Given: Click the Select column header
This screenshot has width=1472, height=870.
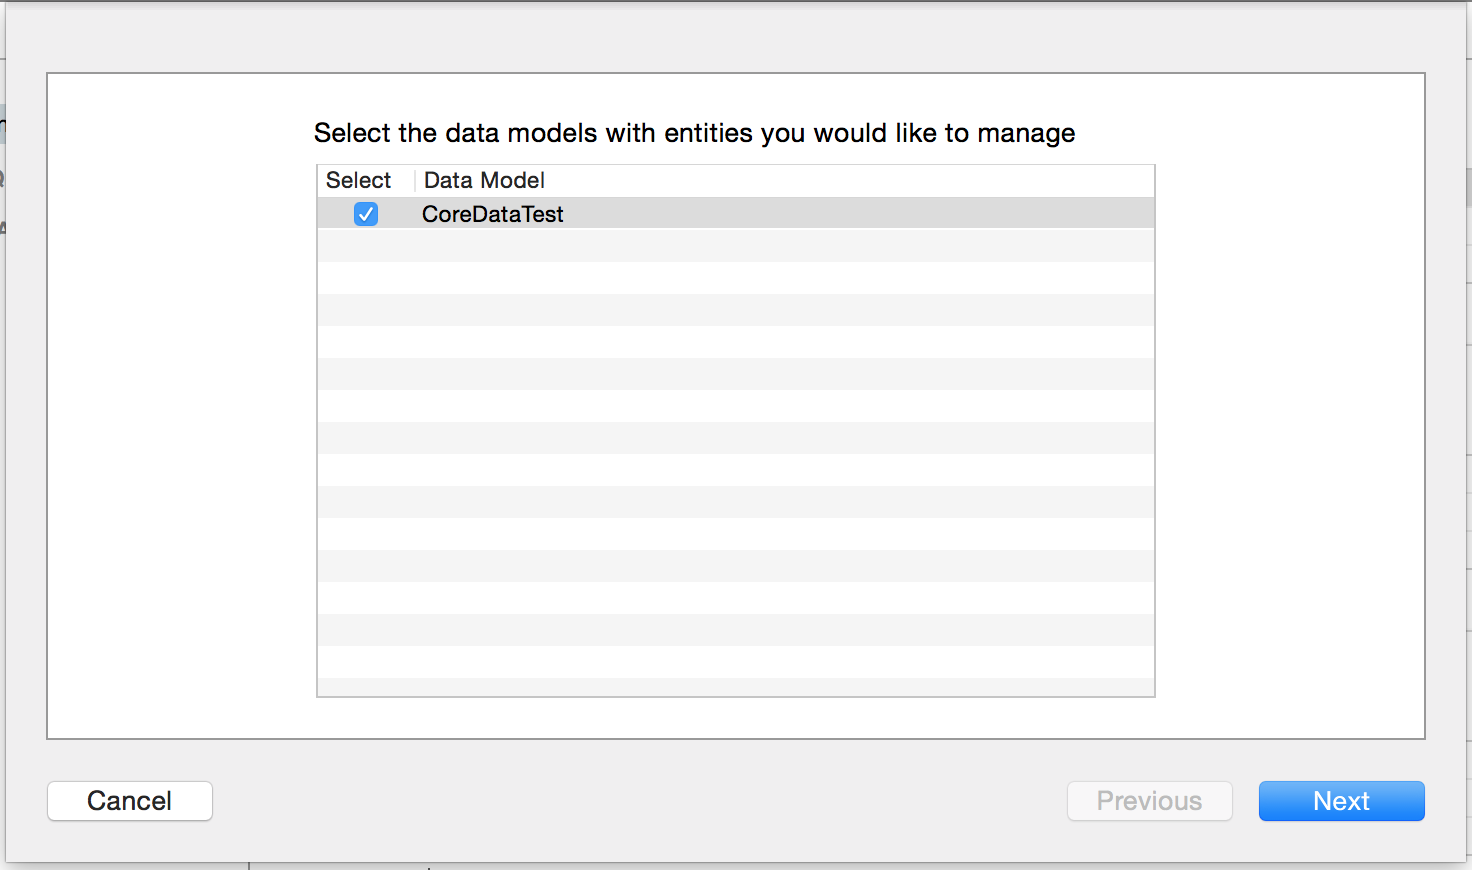Looking at the screenshot, I should 358,180.
